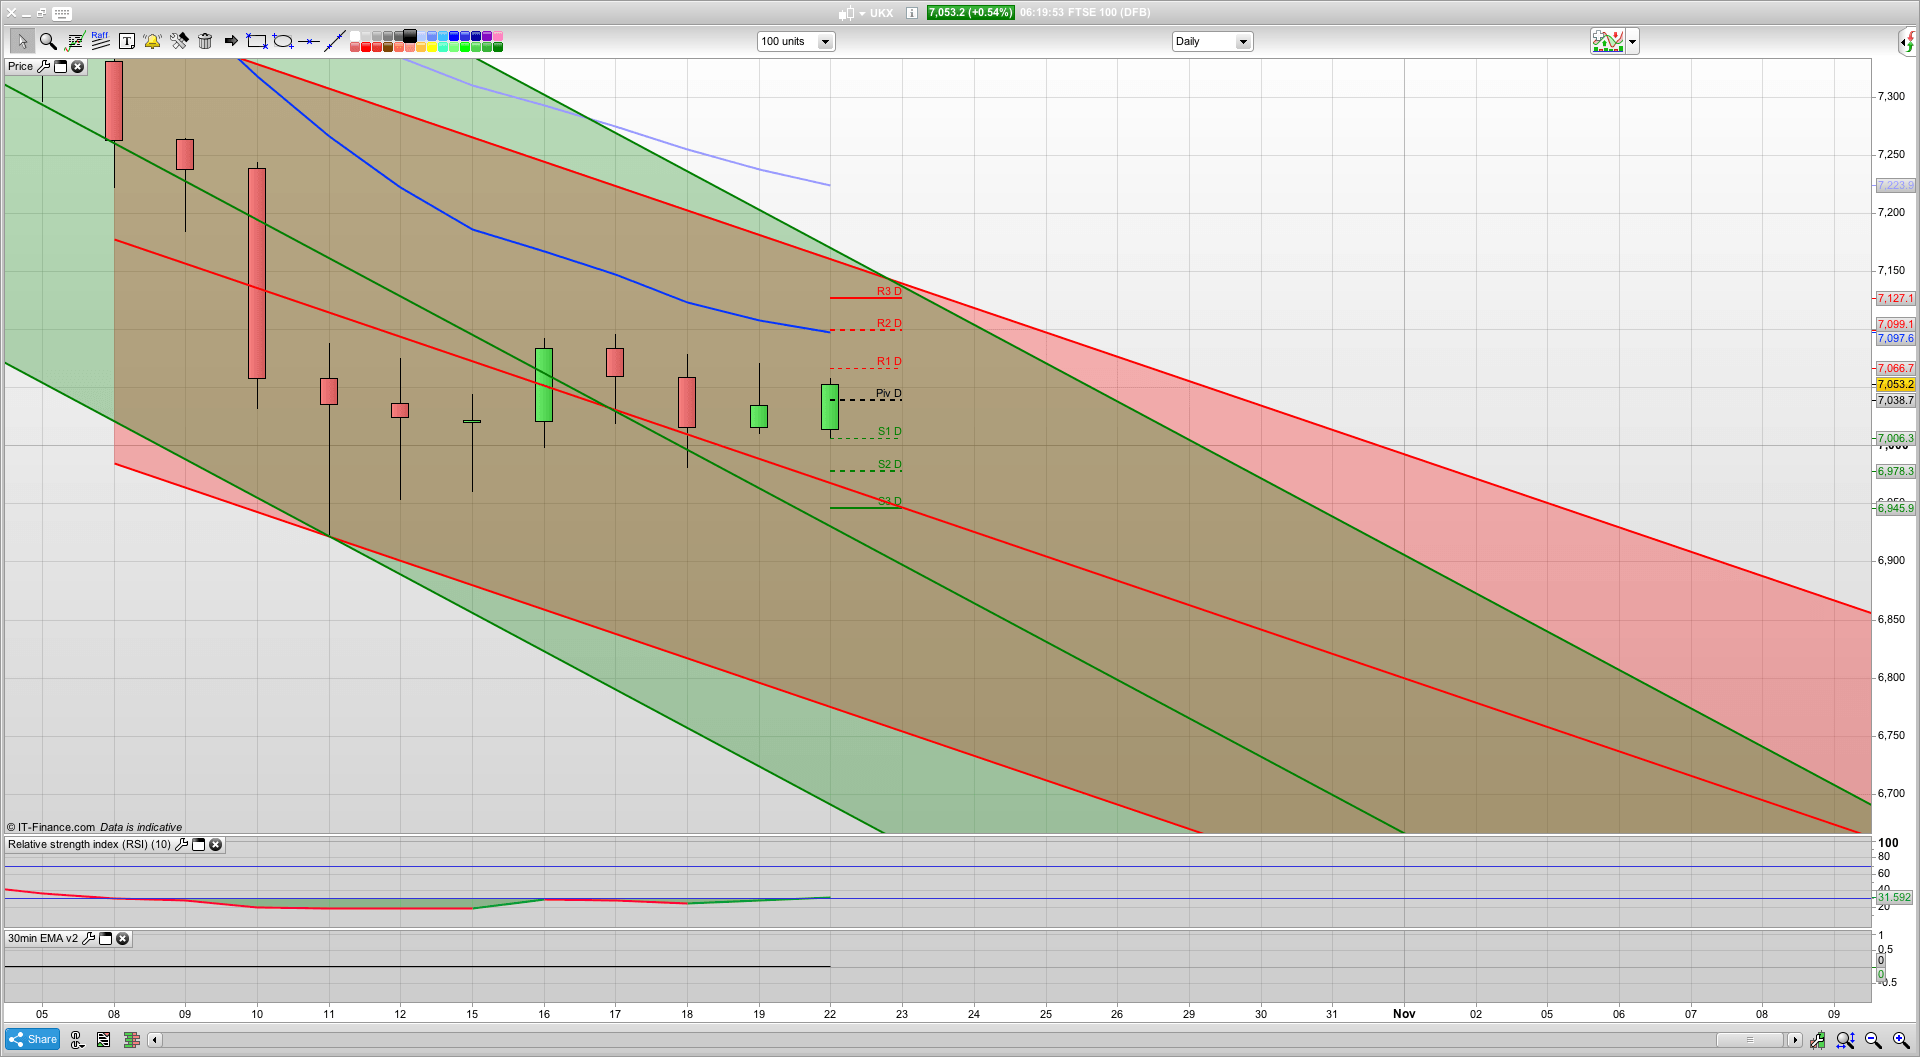1920x1057 pixels.
Task: Pick the bright red color swatch
Action: coord(366,47)
